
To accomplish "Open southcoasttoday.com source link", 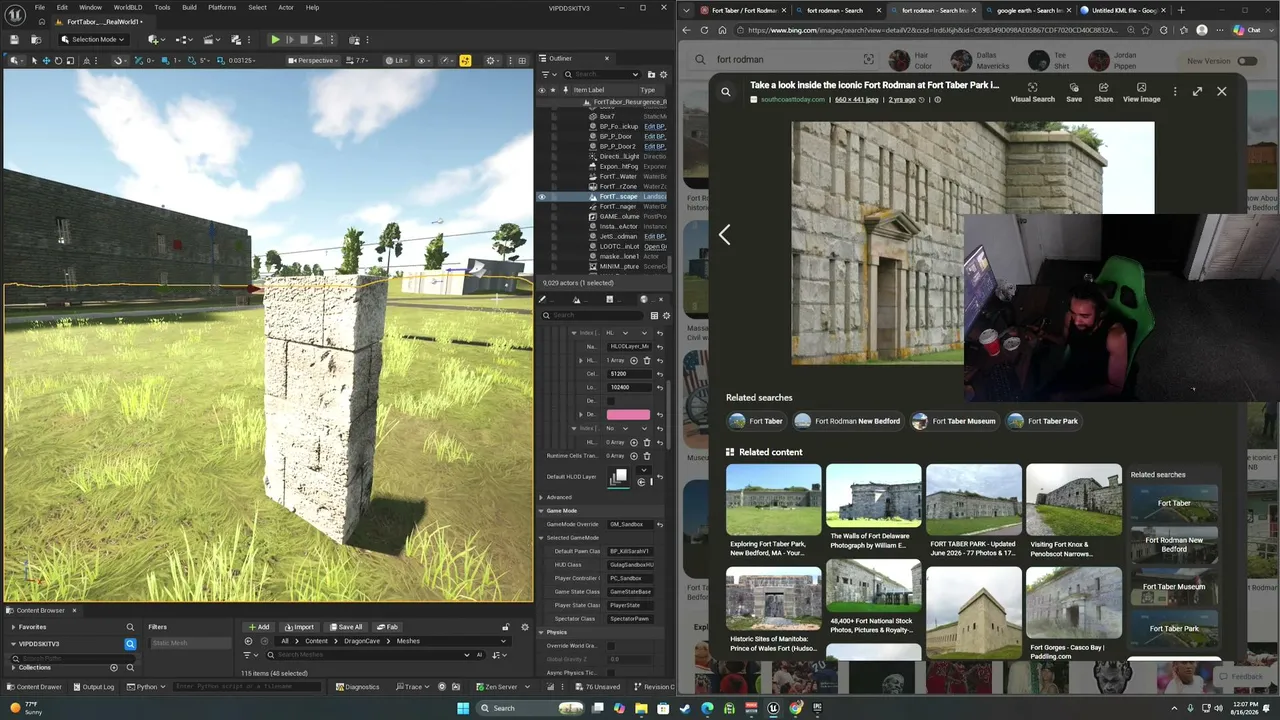I will 792,100.
